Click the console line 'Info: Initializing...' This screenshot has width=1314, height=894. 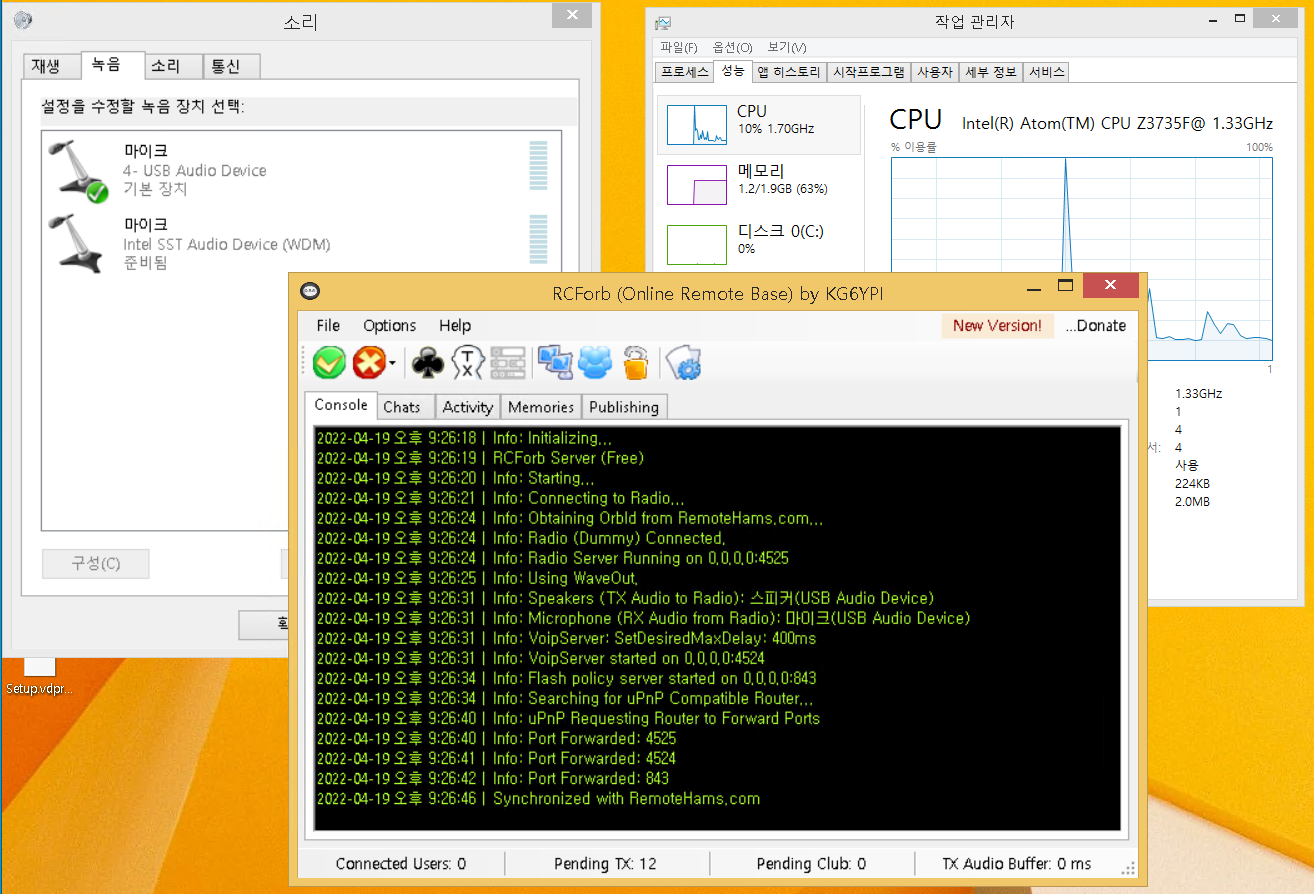(x=464, y=438)
